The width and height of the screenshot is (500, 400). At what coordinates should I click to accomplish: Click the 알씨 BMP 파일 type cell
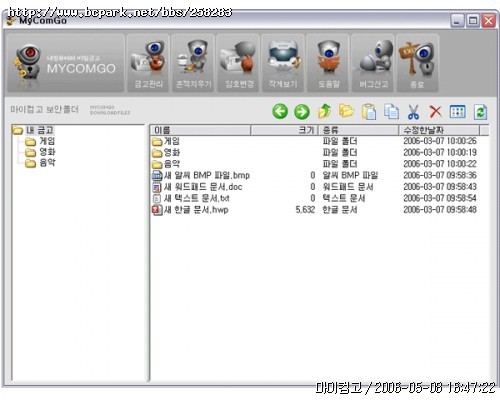tap(350, 175)
